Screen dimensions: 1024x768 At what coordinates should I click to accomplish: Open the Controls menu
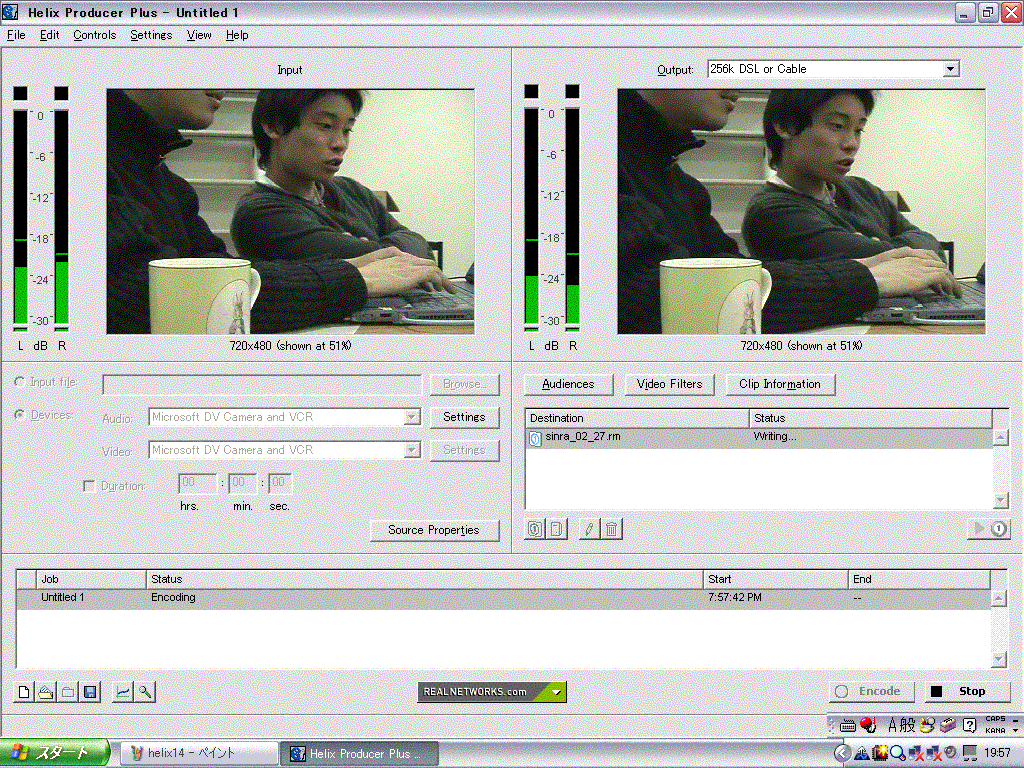(x=95, y=35)
